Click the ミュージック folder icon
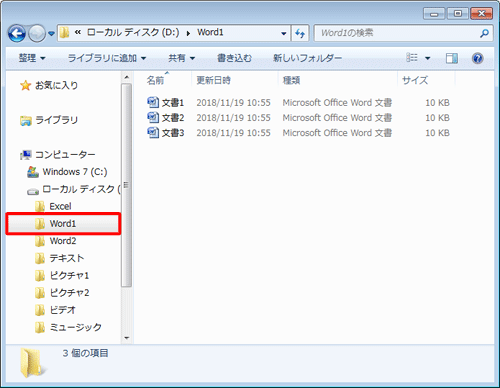 tap(40, 327)
